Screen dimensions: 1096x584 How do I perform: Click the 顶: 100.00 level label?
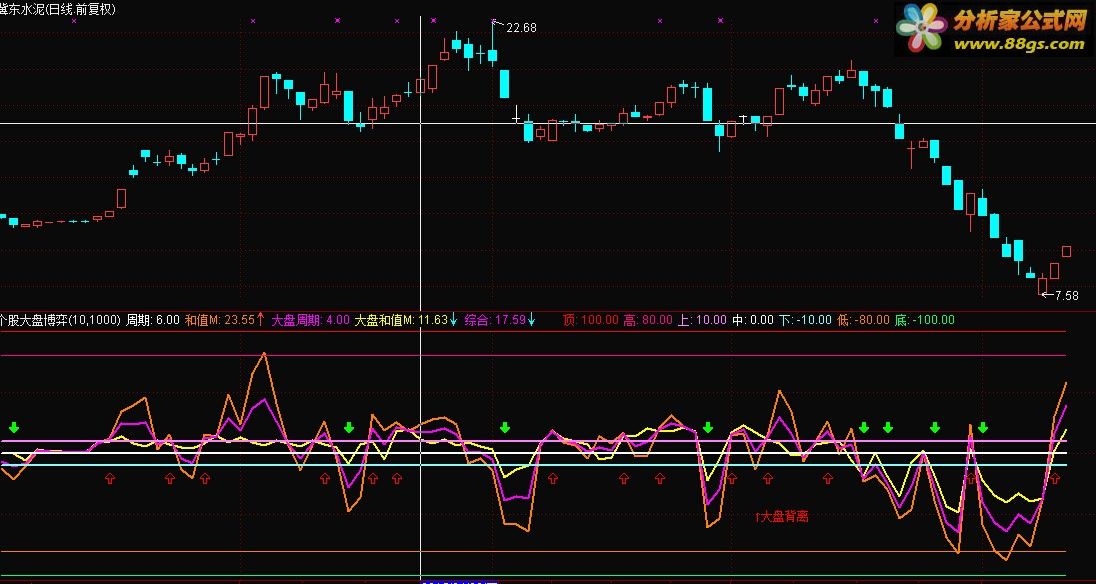point(591,320)
